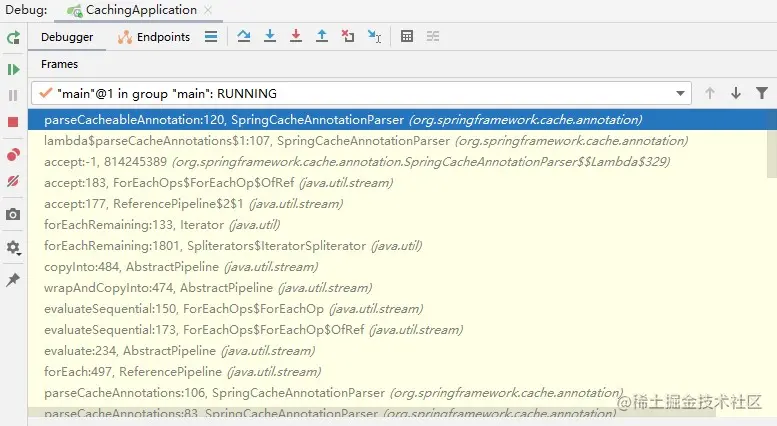Stop the debug session

click(x=13, y=122)
